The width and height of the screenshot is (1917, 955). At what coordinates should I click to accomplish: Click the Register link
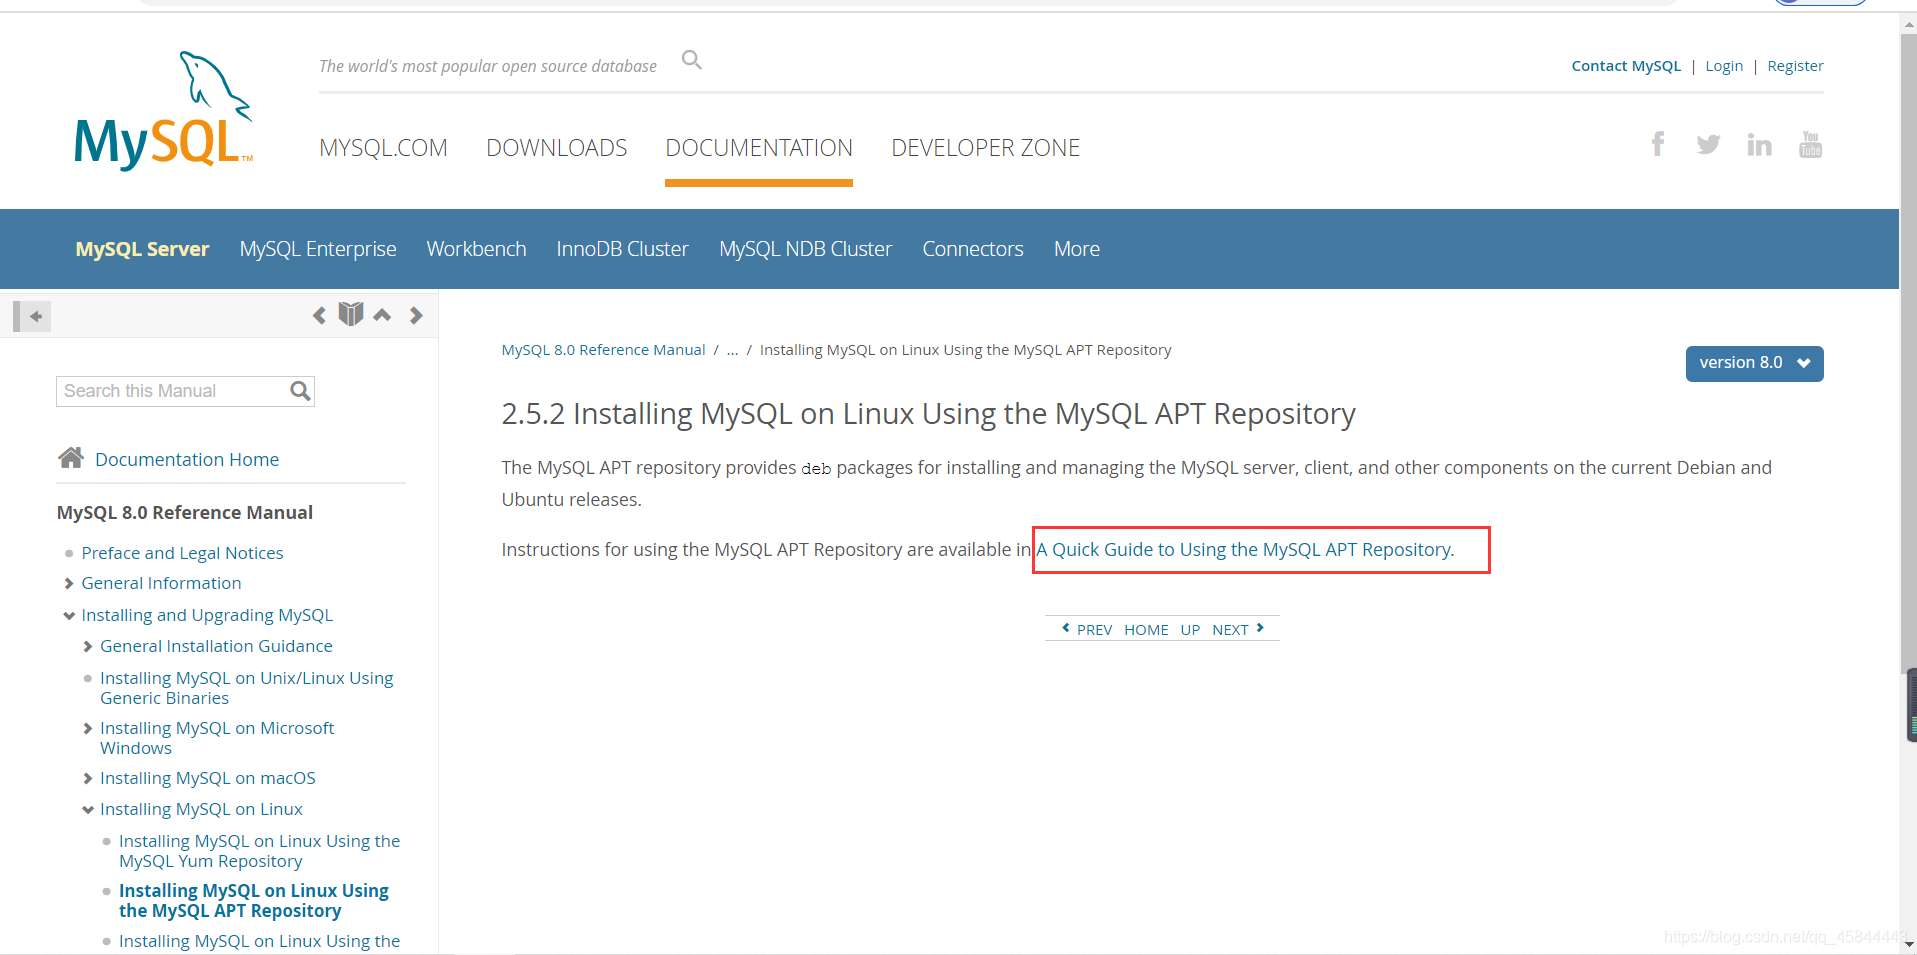[x=1795, y=66]
